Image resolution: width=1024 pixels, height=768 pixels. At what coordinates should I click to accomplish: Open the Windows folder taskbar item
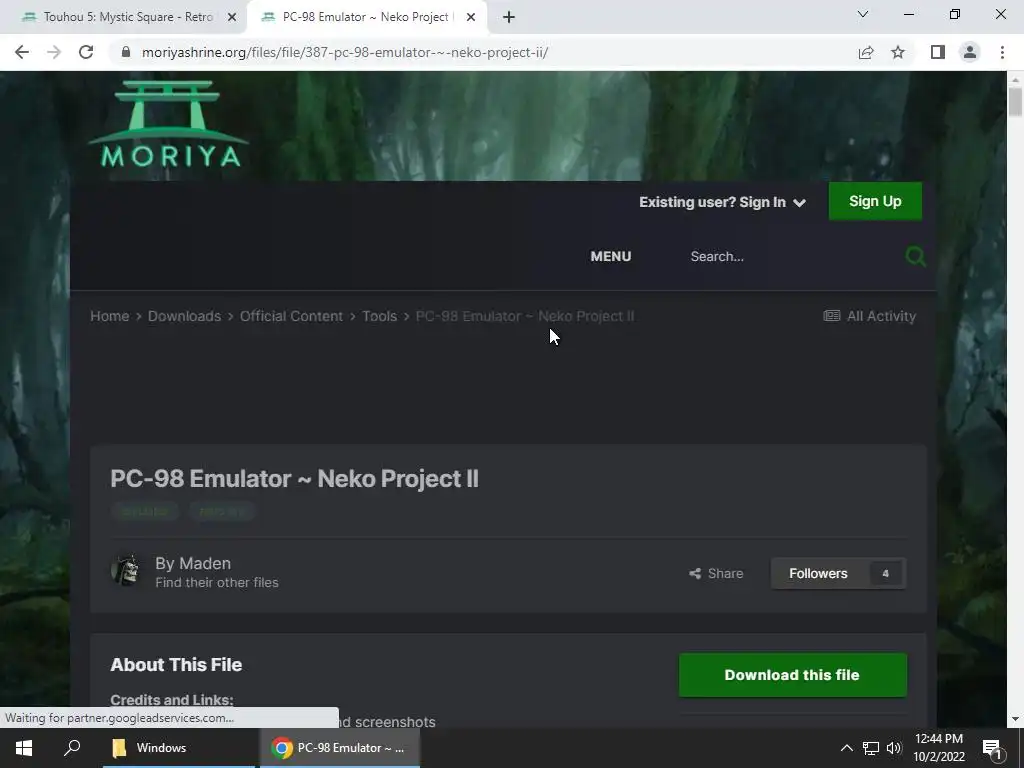(x=178, y=748)
